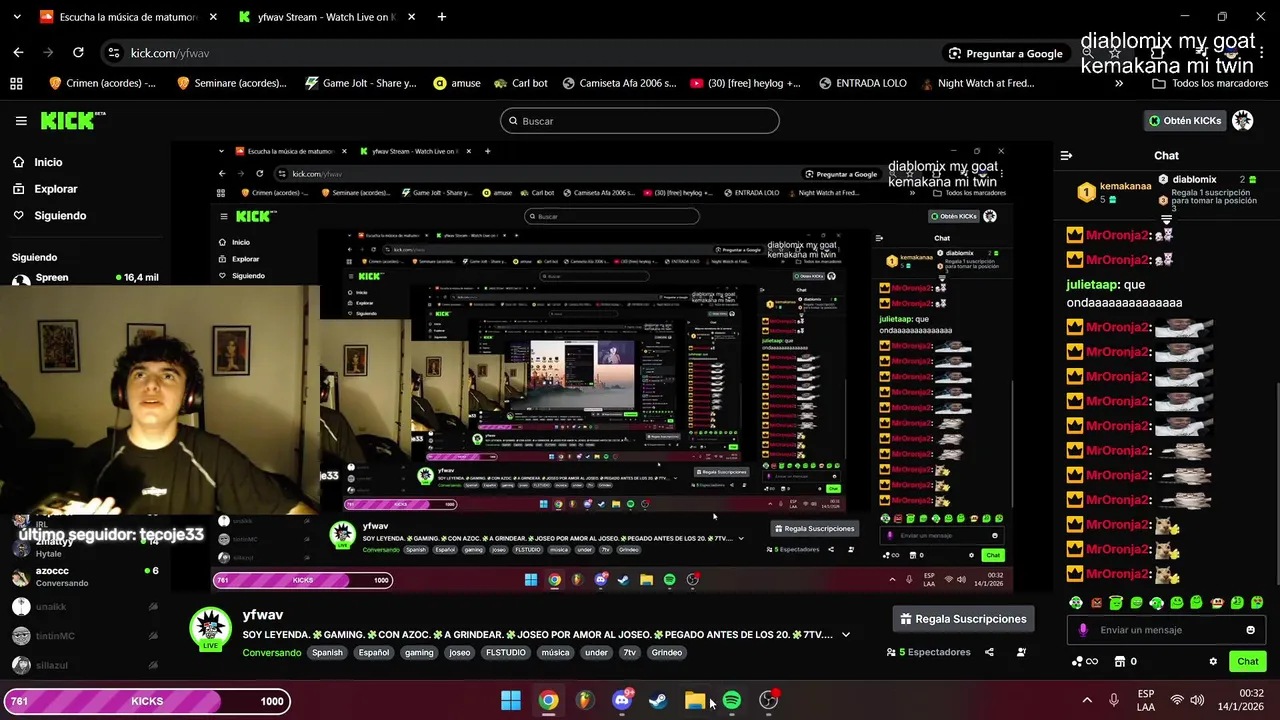Open FL Studio from the taskbar
Image resolution: width=1280 pixels, height=720 pixels.
point(585,700)
